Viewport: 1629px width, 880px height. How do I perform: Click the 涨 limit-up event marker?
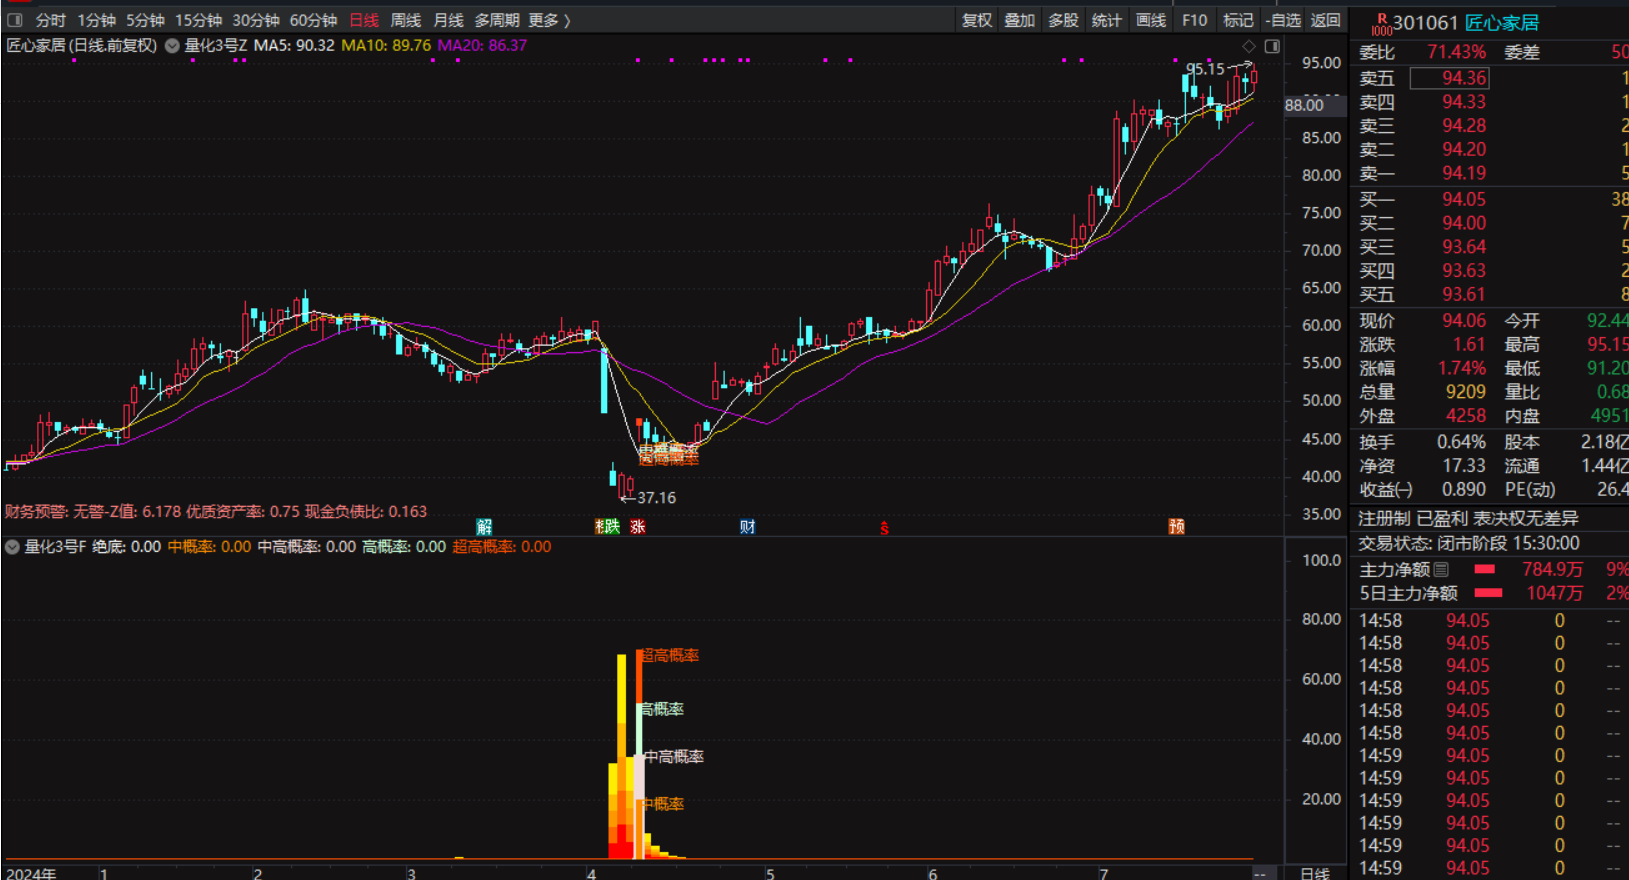pyautogui.click(x=637, y=527)
